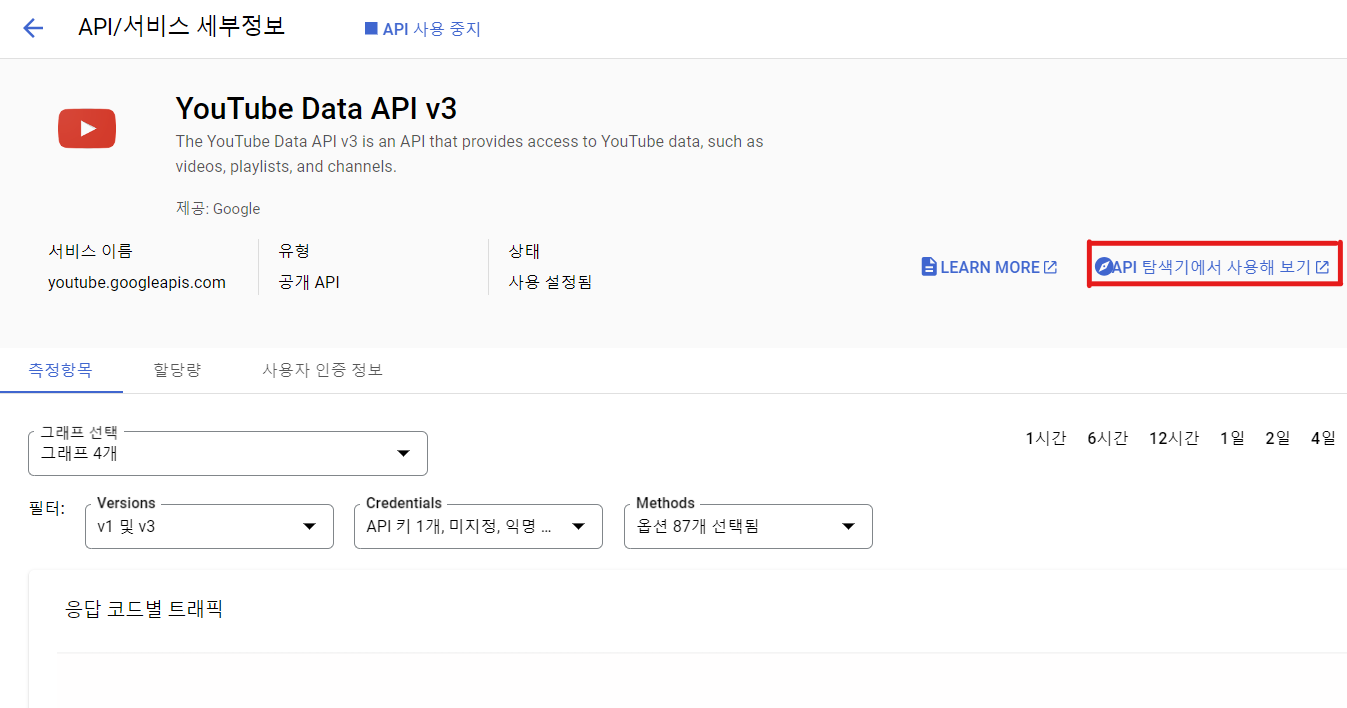Click the 서비스 이름 label
The image size is (1347, 708).
point(90,251)
